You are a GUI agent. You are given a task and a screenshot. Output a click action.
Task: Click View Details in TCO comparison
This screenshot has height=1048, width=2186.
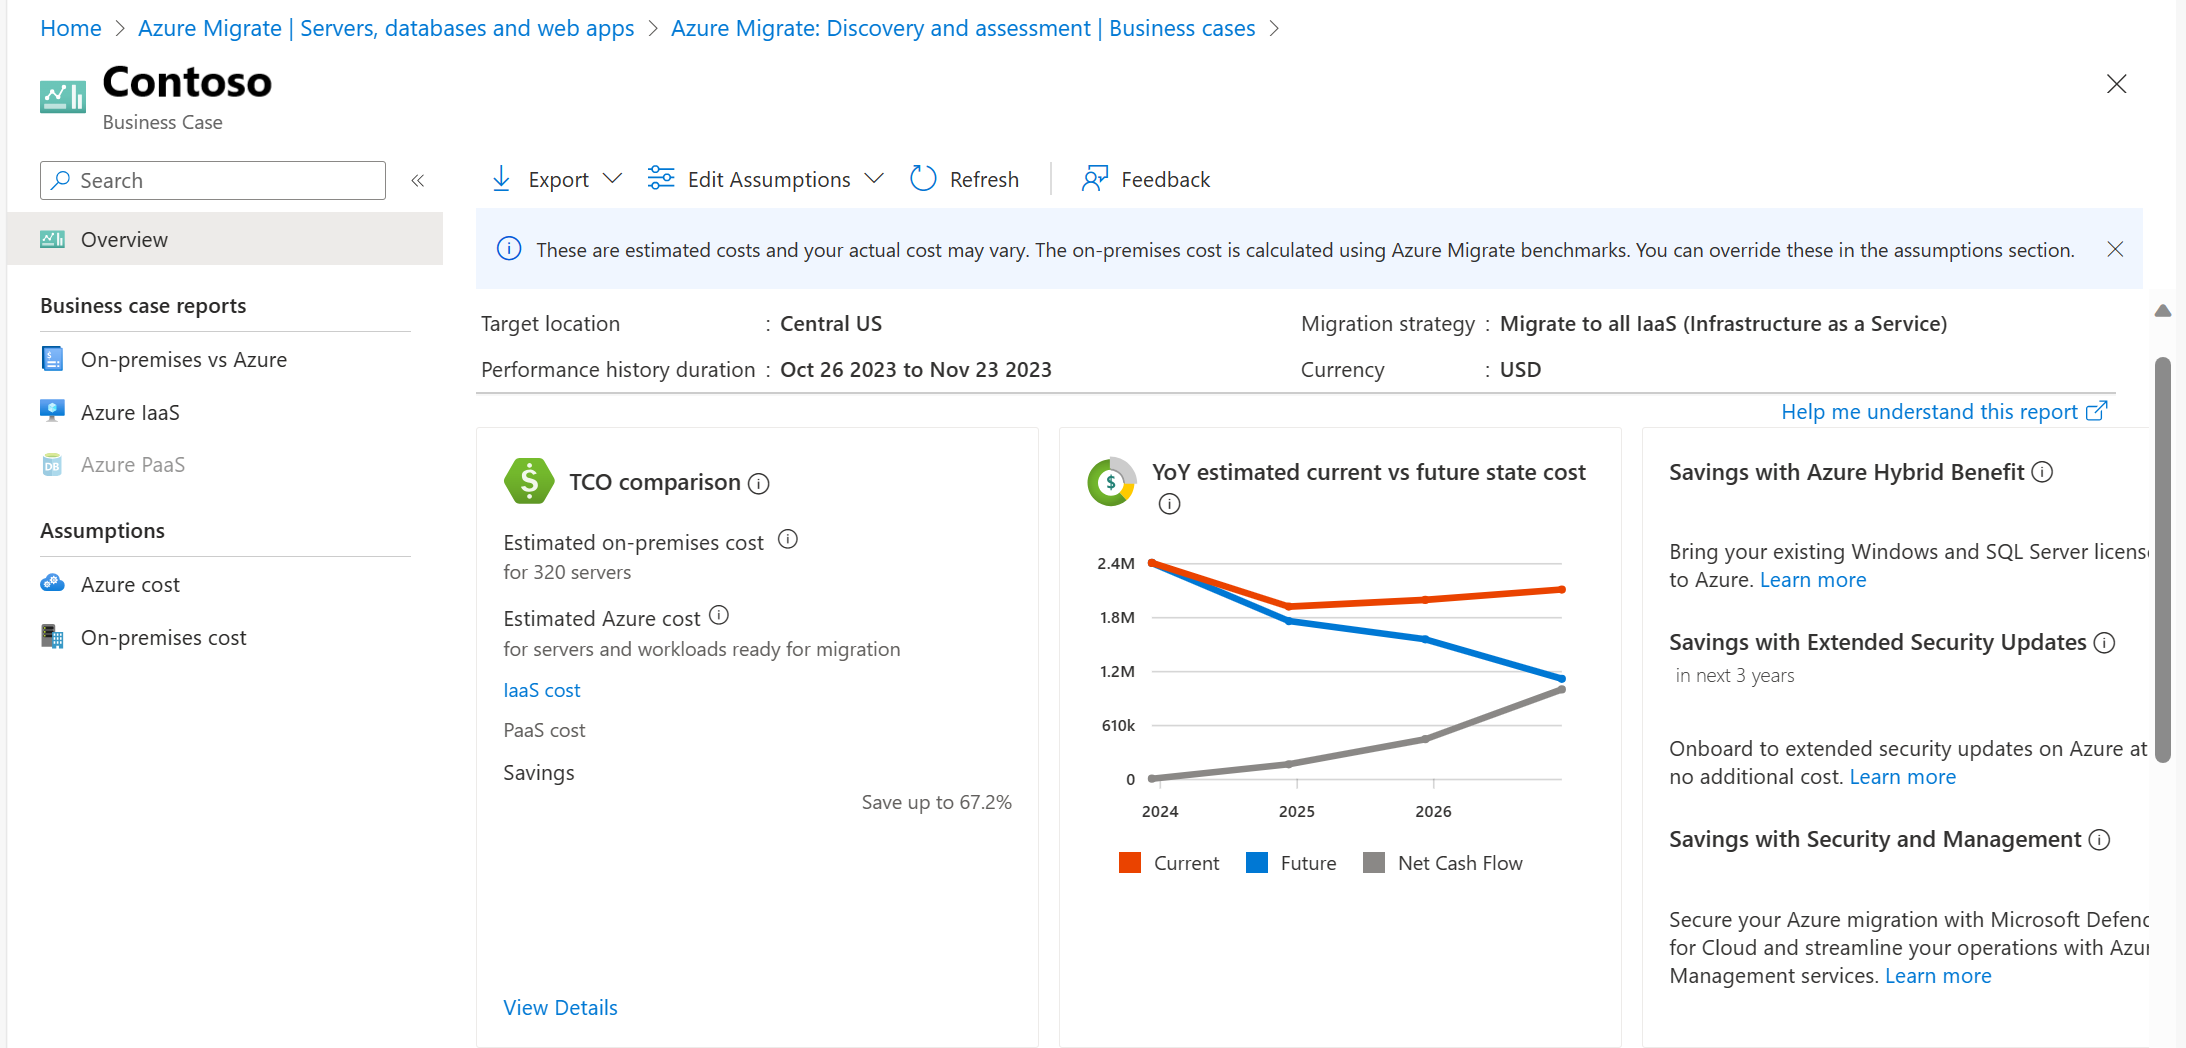pyautogui.click(x=560, y=1007)
